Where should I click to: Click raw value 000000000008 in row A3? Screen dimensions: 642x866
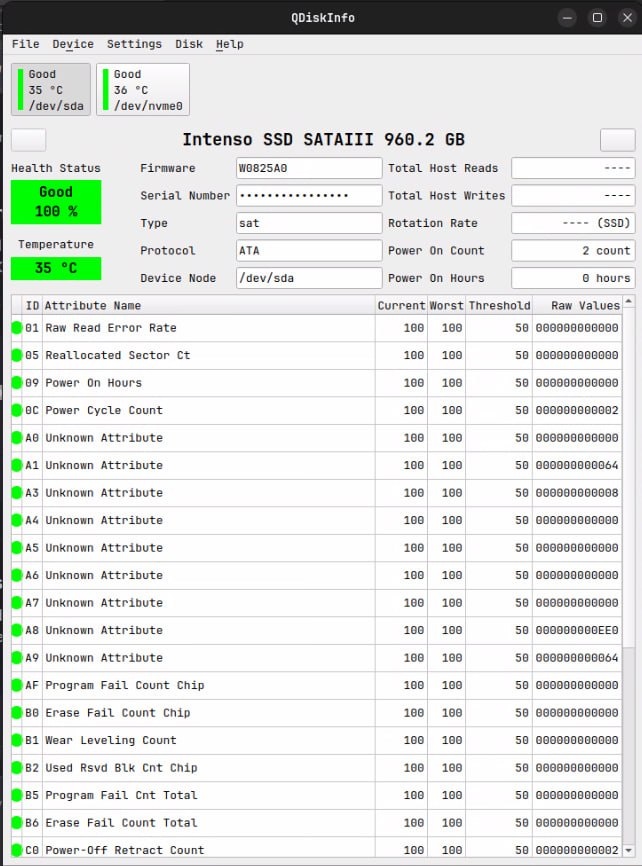[x=577, y=493]
